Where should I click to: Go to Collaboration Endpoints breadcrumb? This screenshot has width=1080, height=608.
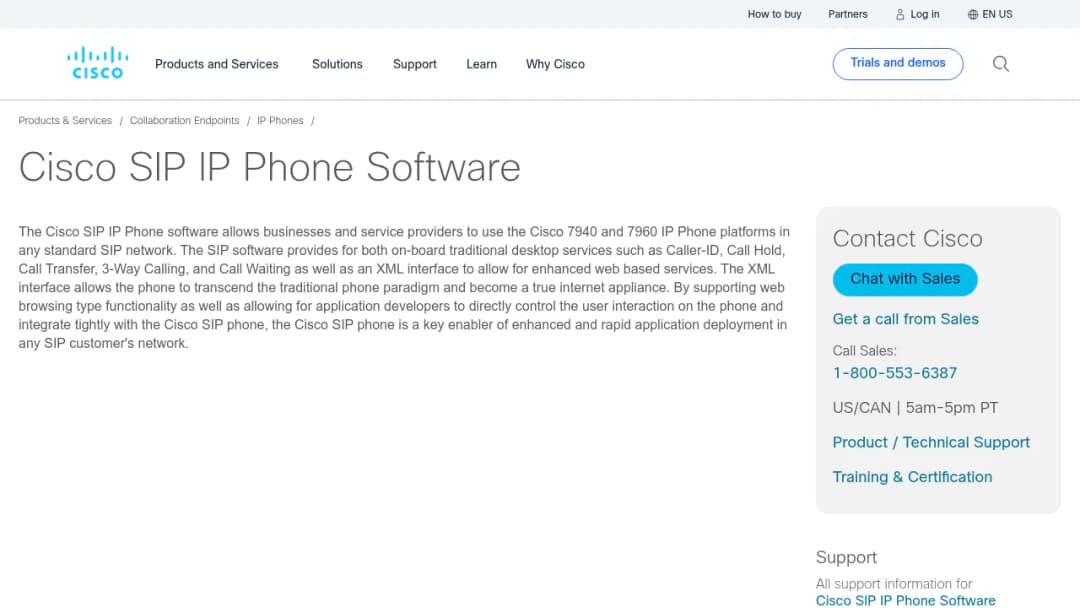(x=185, y=120)
